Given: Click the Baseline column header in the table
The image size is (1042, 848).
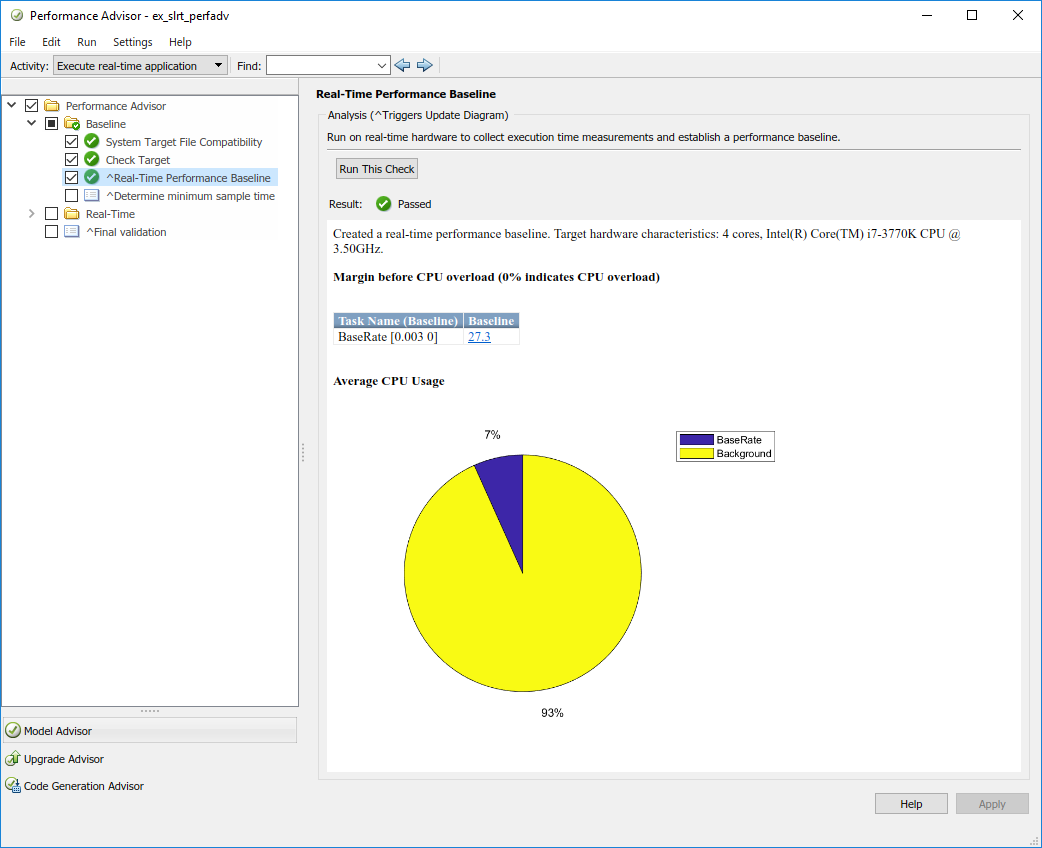Looking at the screenshot, I should tap(491, 320).
